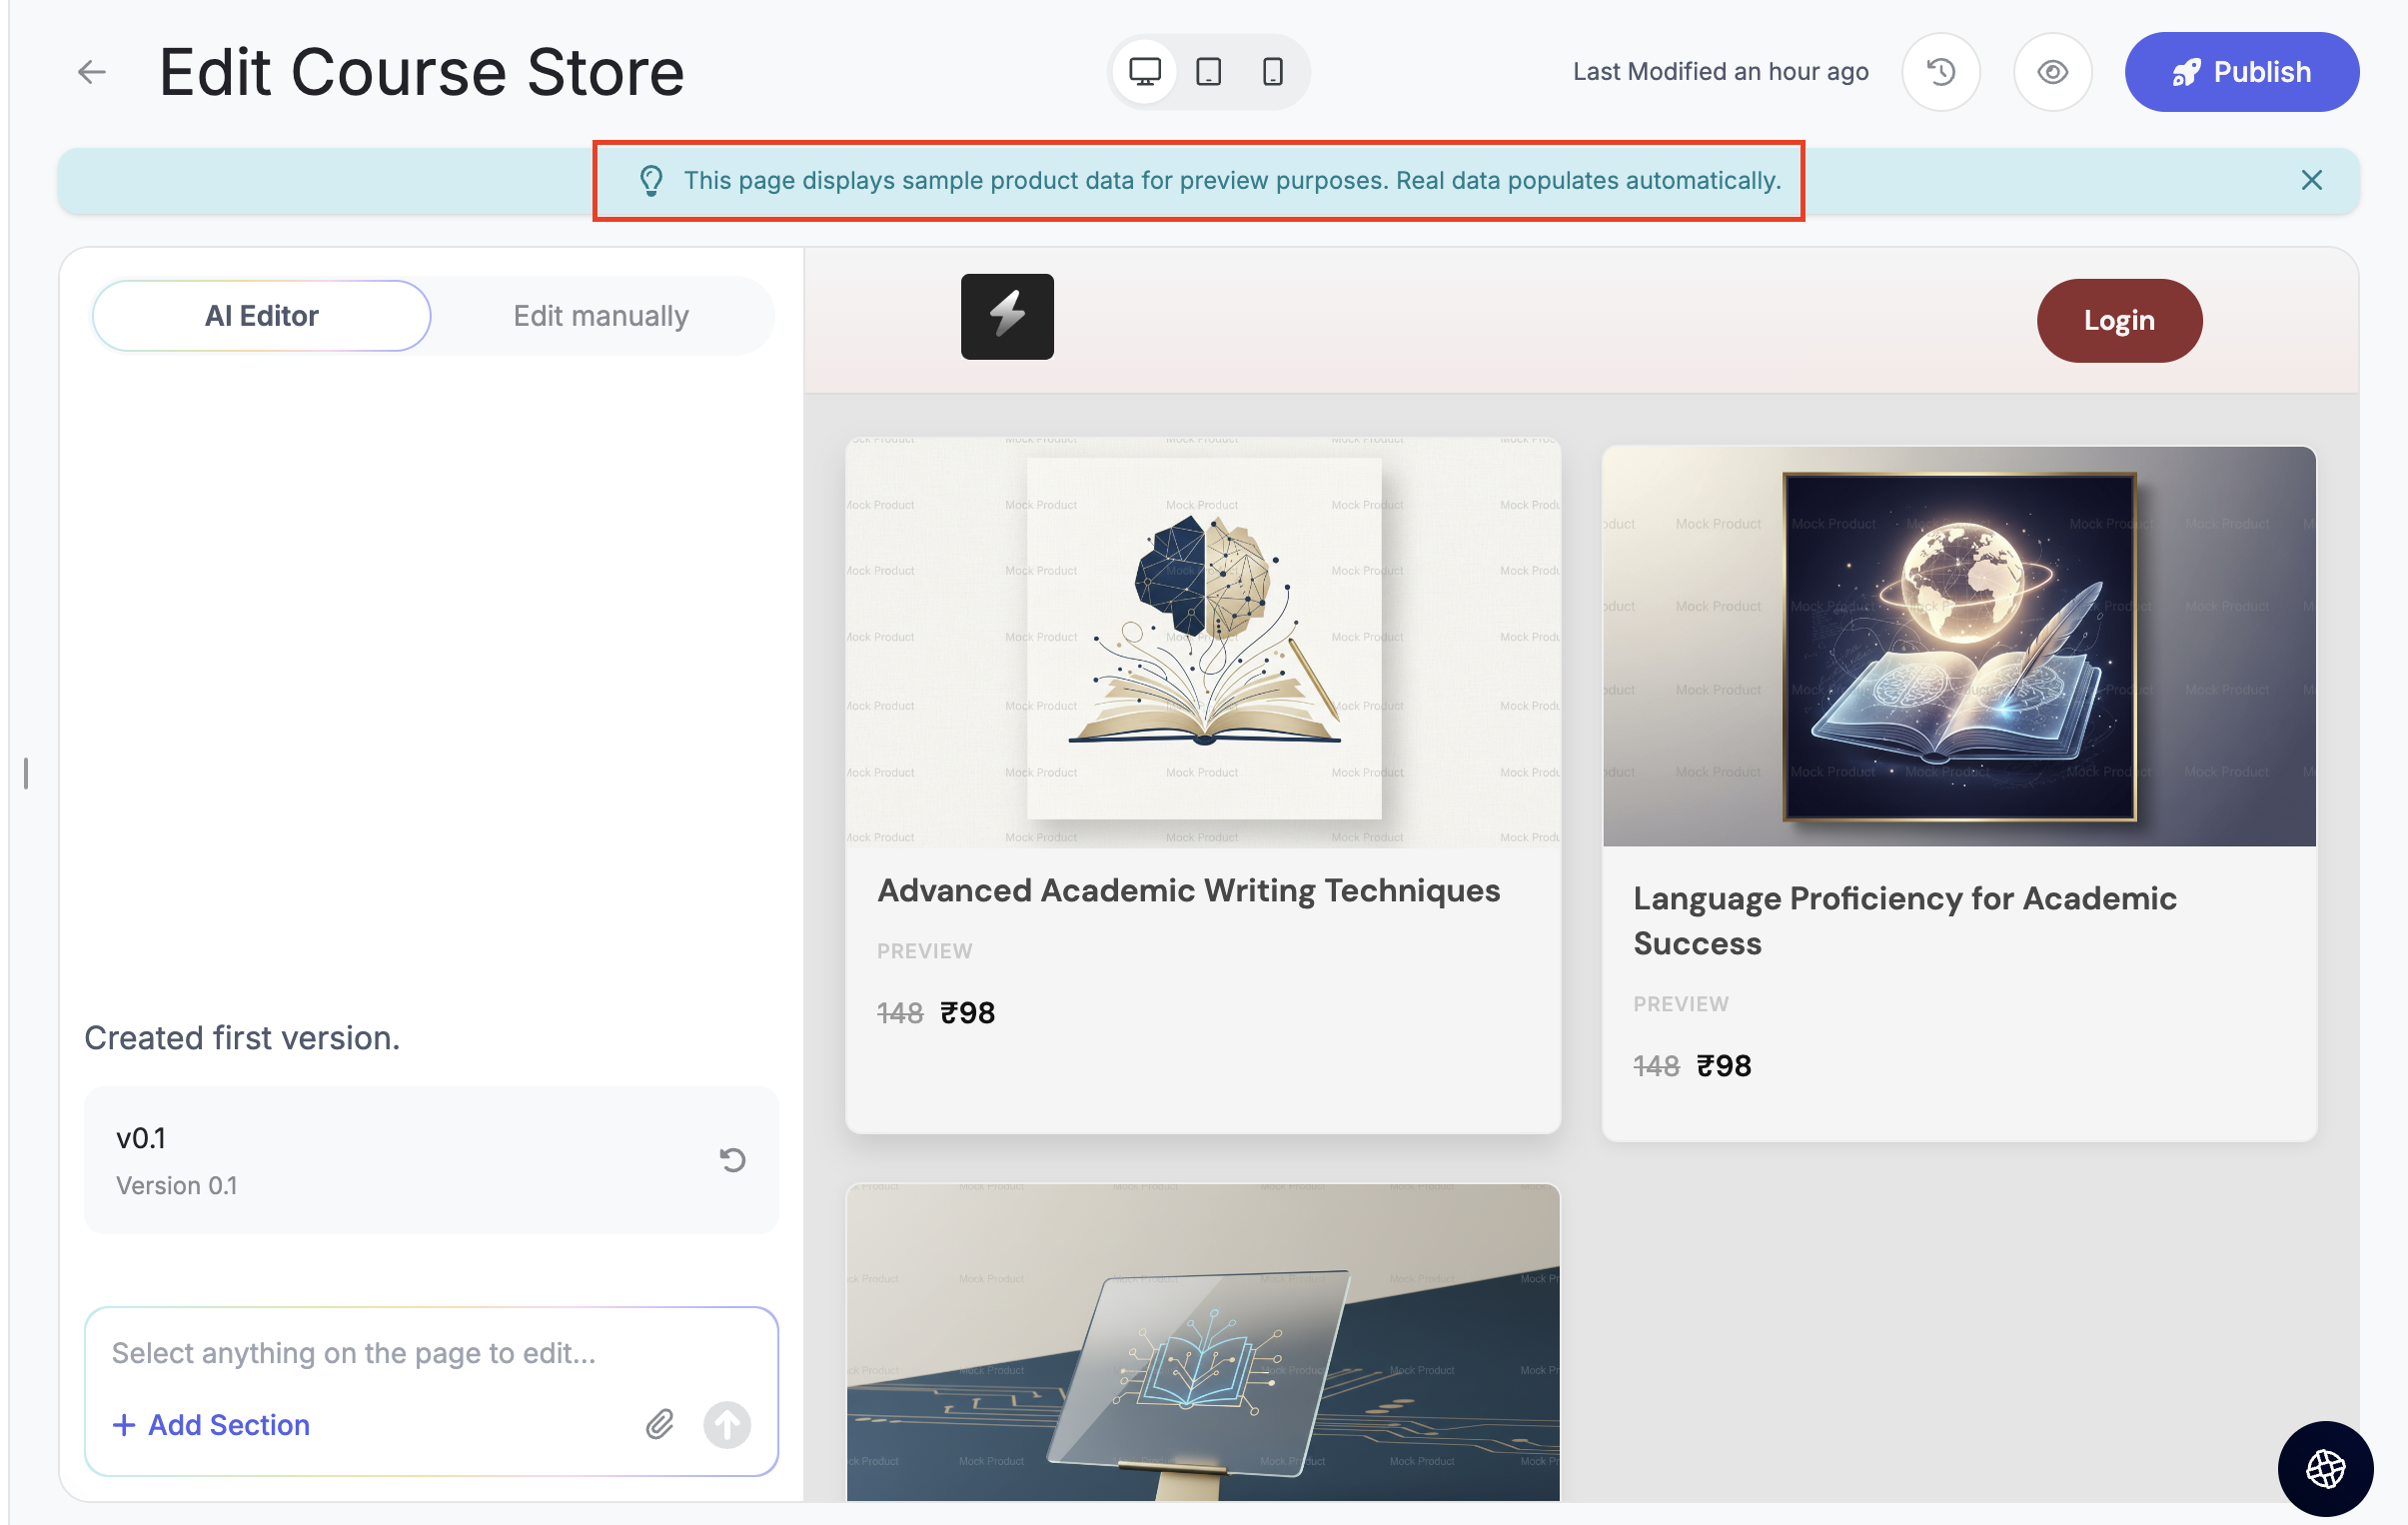Image resolution: width=2408 pixels, height=1525 pixels.
Task: Click the back arrow icon
Action: click(x=92, y=72)
